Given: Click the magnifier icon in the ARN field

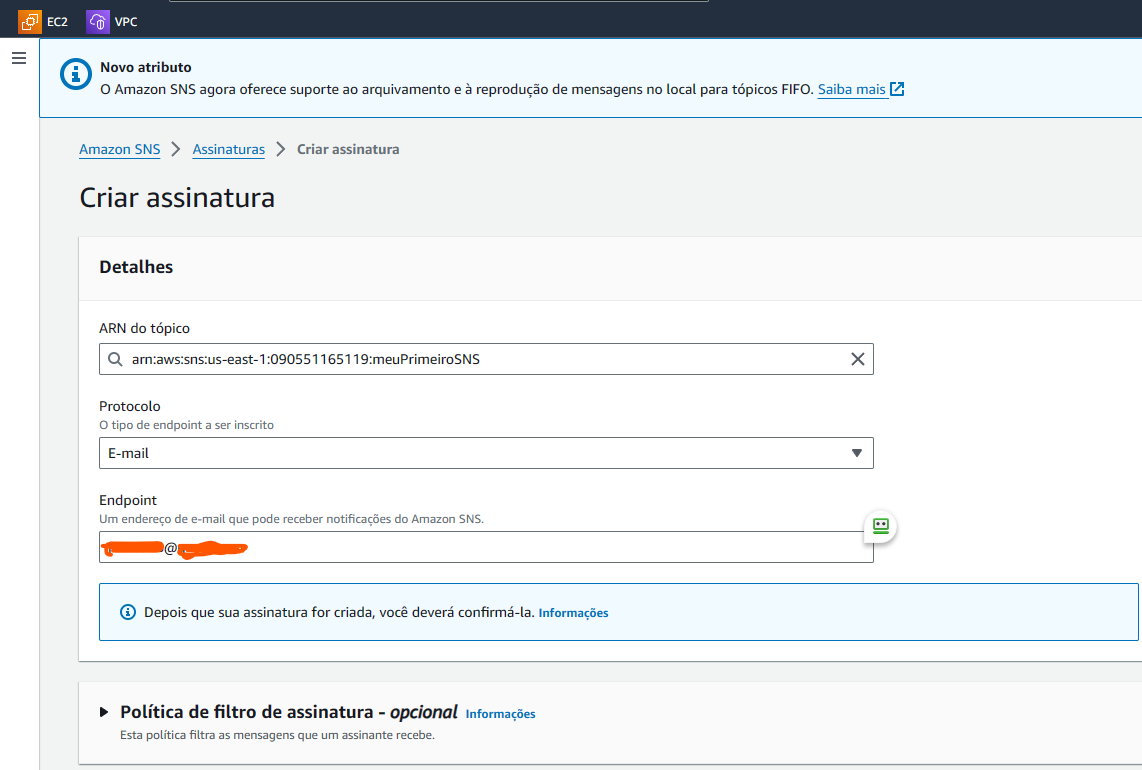Looking at the screenshot, I should [115, 359].
